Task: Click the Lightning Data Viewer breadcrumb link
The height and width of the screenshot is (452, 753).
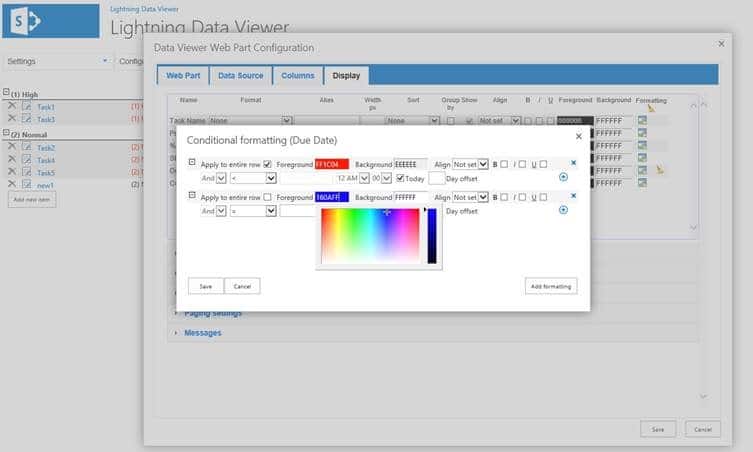Action: 144,9
